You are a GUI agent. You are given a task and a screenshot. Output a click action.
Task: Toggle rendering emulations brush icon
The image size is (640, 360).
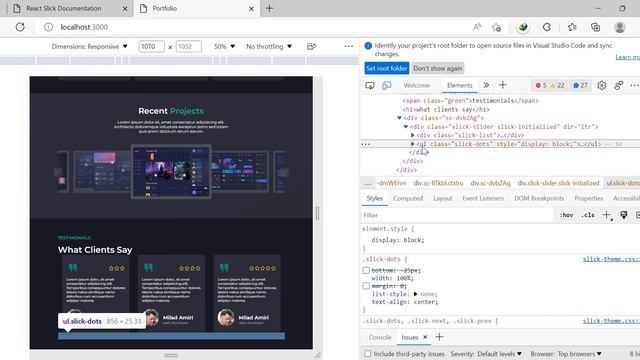(624, 215)
